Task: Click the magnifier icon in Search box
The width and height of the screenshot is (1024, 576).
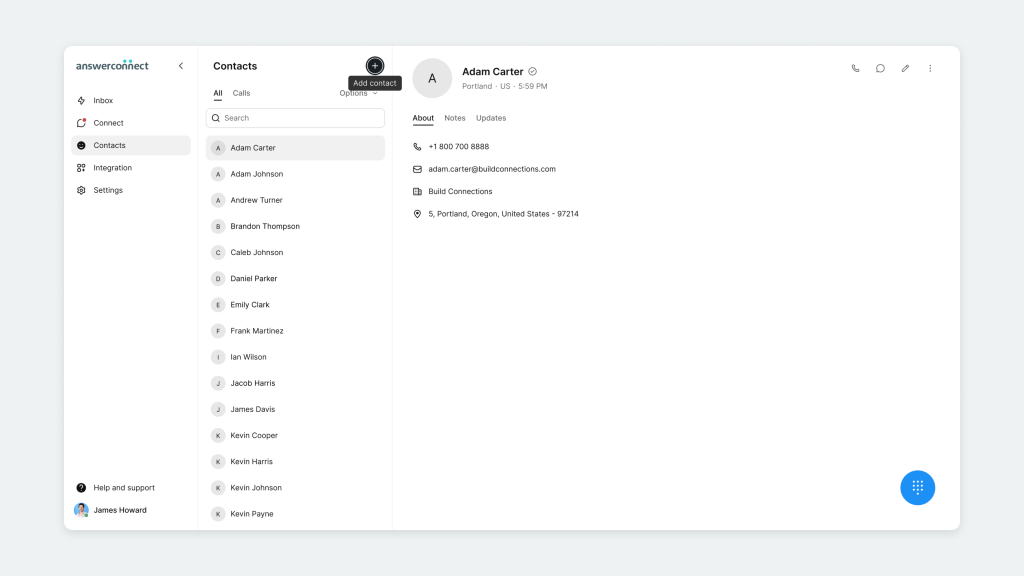Action: (216, 118)
